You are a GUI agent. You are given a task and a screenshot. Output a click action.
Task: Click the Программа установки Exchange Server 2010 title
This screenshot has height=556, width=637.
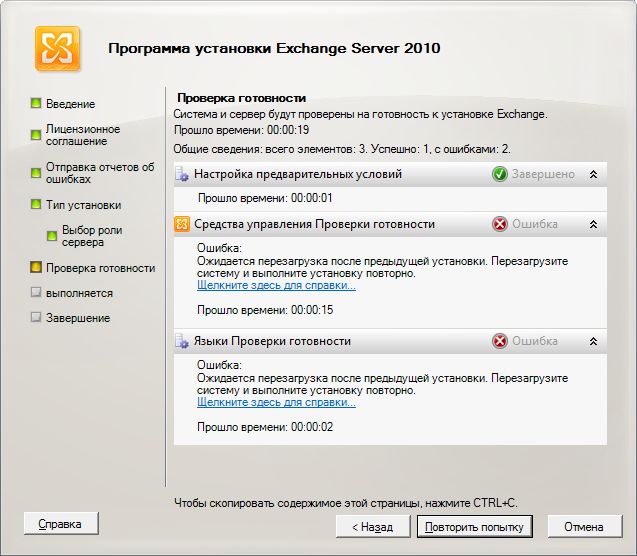tap(274, 48)
